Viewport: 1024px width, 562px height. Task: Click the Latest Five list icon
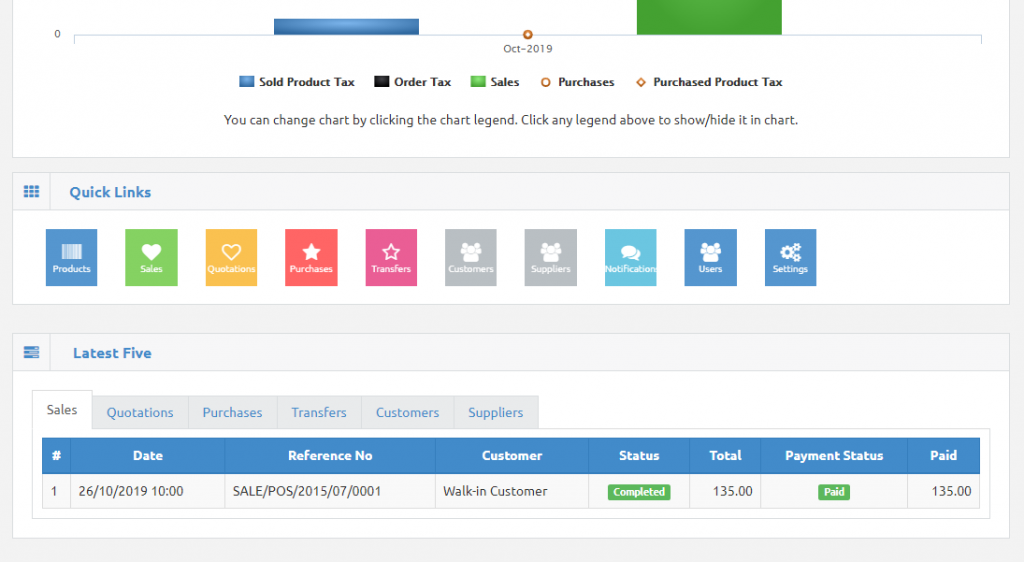click(x=31, y=352)
